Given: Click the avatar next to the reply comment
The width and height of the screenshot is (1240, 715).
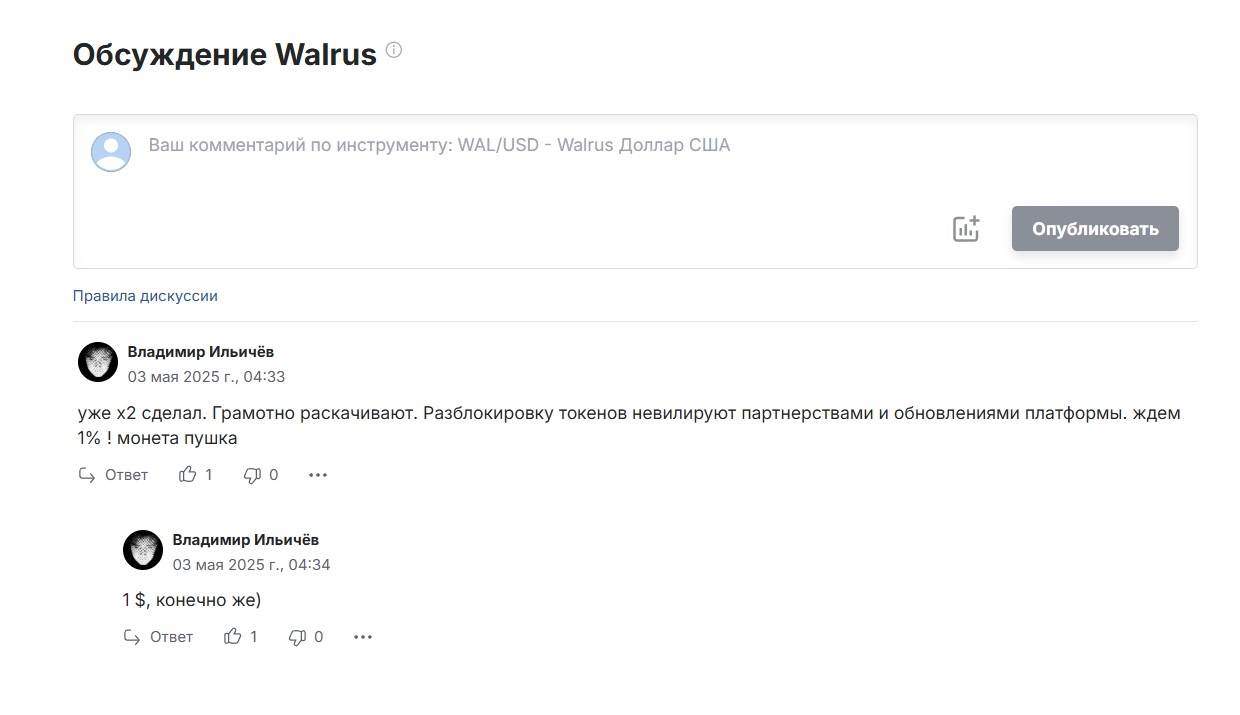Looking at the screenshot, I should click(x=143, y=551).
